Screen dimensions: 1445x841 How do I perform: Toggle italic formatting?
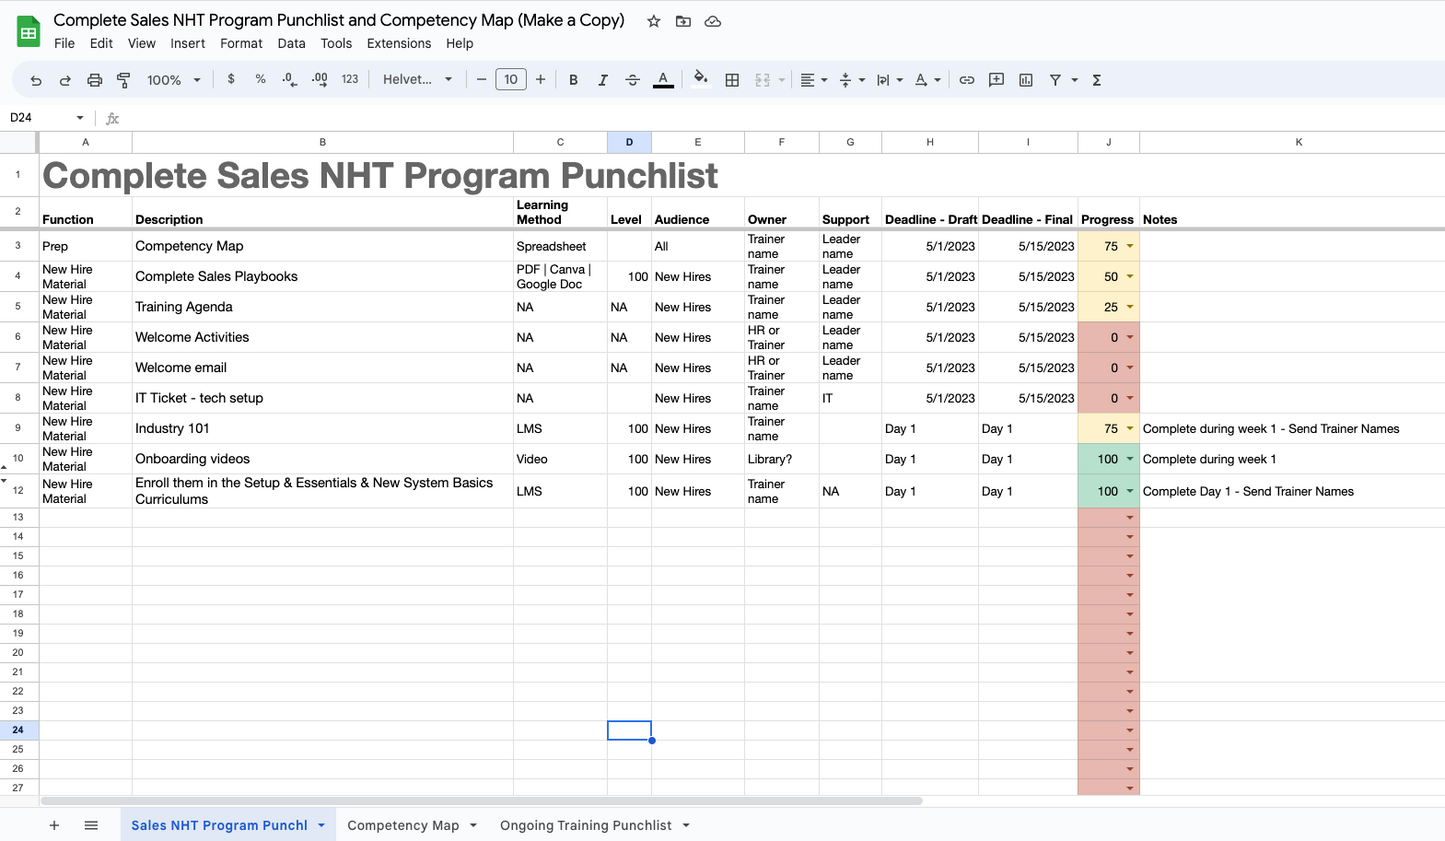pos(603,80)
